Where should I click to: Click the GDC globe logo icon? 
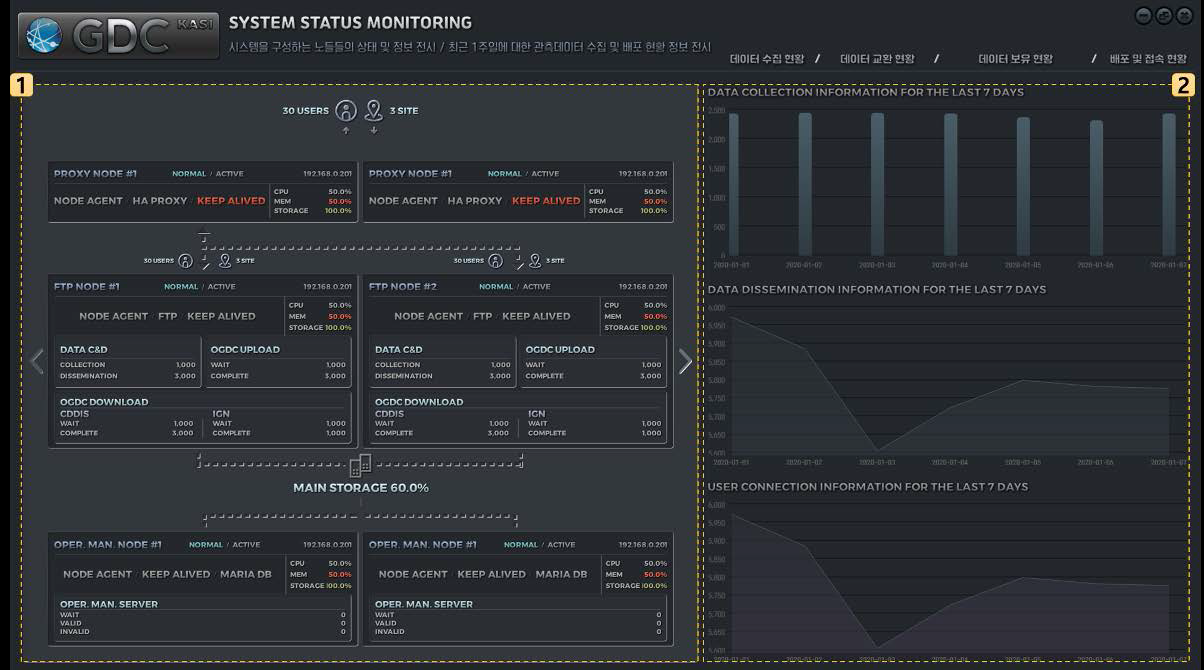[x=44, y=36]
